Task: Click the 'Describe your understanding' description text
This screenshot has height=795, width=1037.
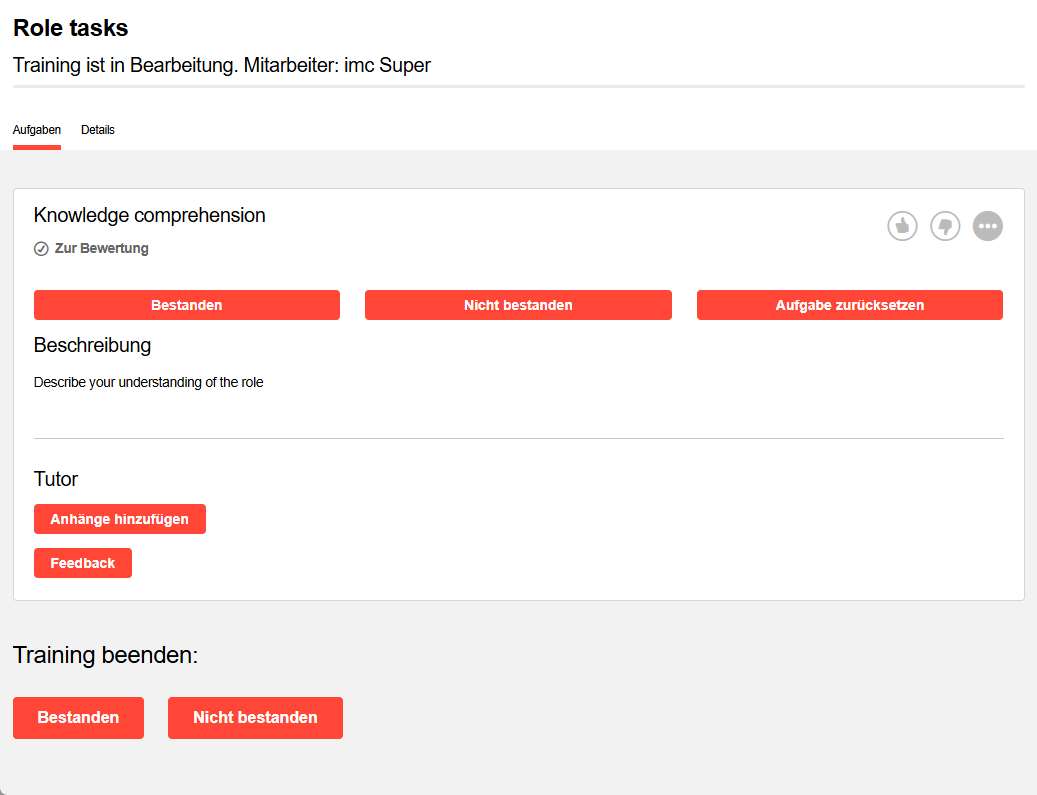Action: 149,382
